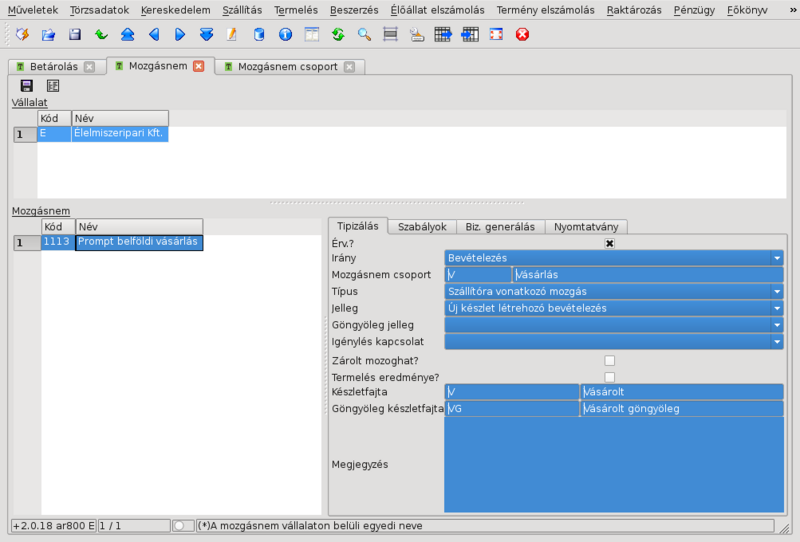Click the blue info circle icon
This screenshot has height=542, width=800.
click(285, 35)
